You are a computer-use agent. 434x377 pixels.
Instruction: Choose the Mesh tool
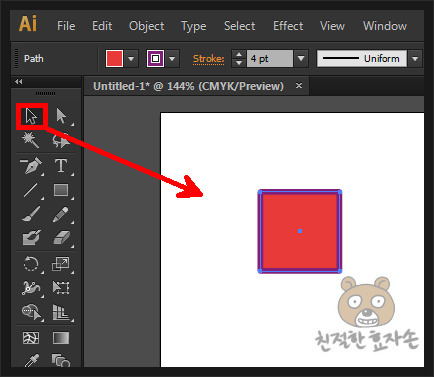point(31,338)
